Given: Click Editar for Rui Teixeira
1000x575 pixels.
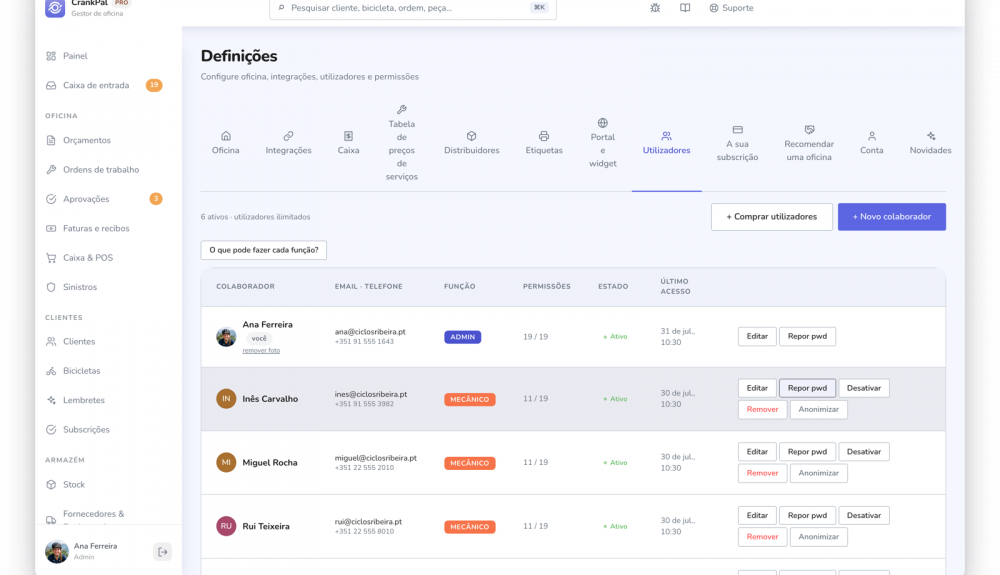Looking at the screenshot, I should [x=757, y=516].
